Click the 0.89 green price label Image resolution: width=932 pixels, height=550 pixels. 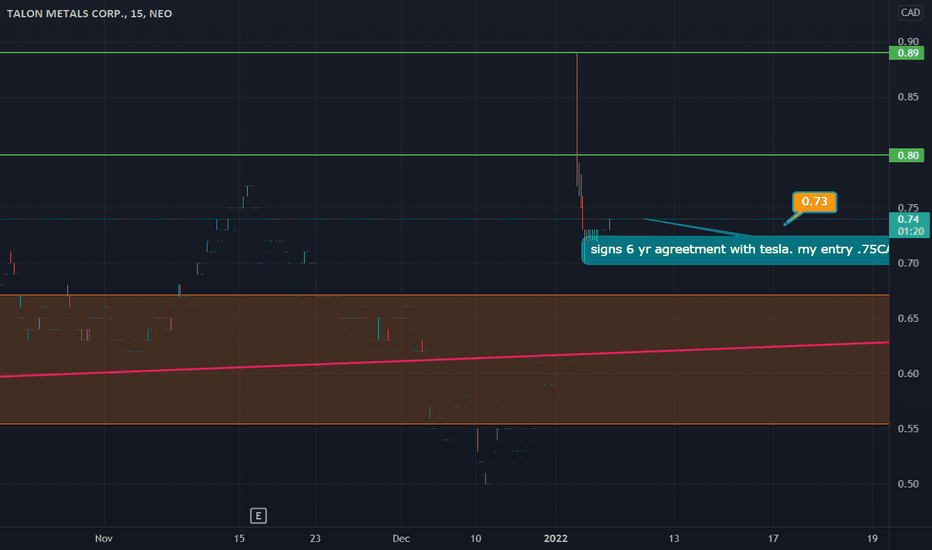(x=907, y=53)
